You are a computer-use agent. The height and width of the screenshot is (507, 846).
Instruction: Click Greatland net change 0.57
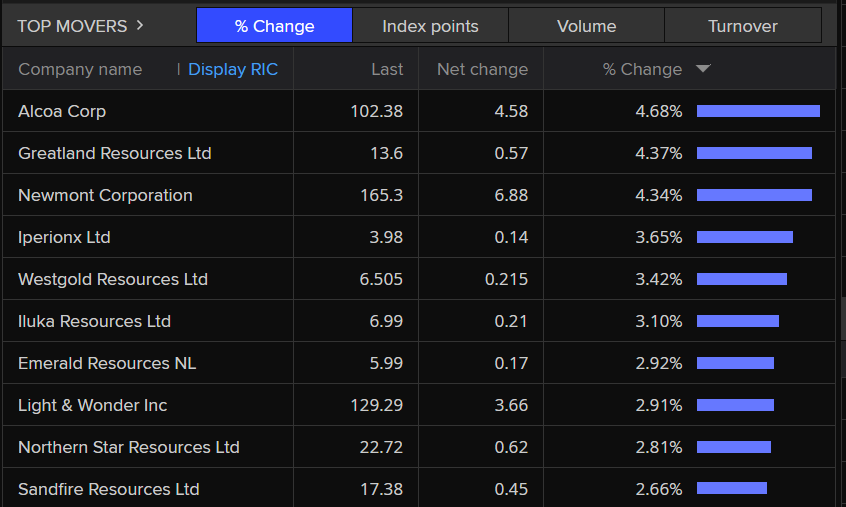click(x=511, y=153)
